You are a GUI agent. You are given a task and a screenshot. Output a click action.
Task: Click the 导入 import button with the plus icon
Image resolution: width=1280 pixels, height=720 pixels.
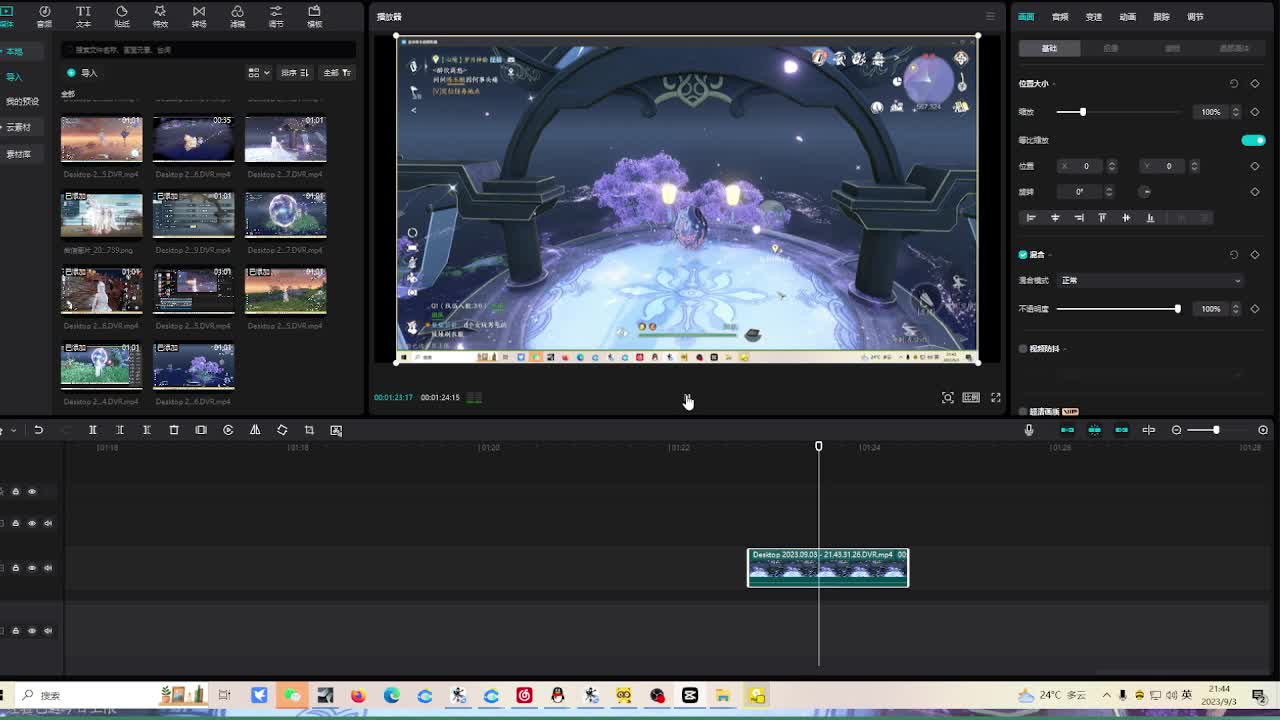[x=82, y=73]
